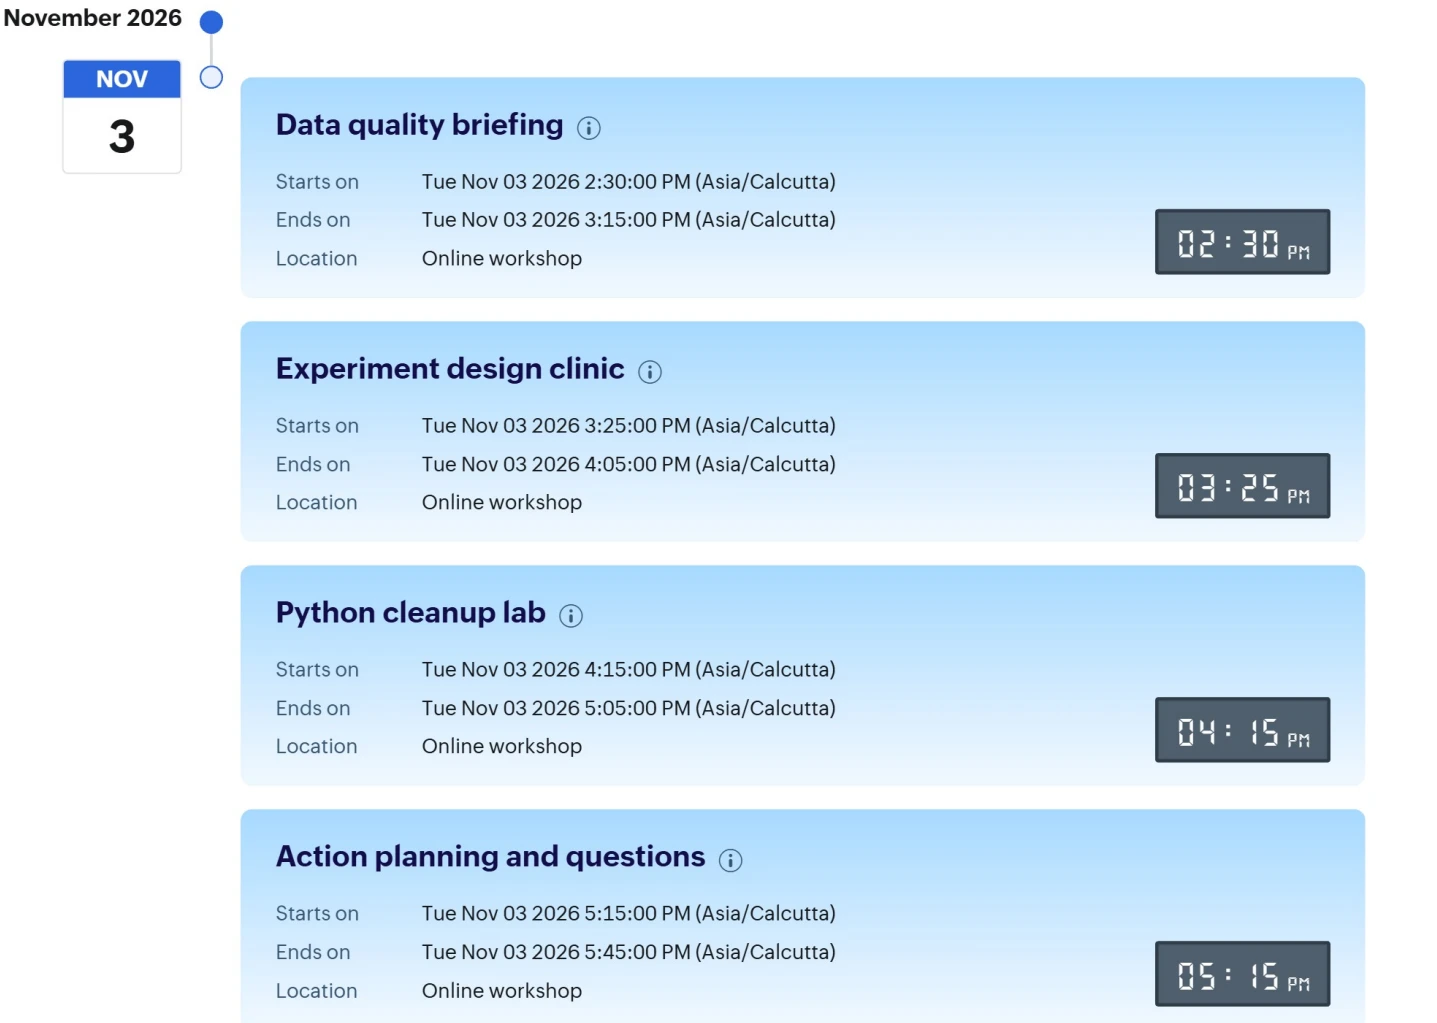Open info icon beside Data quality briefing
This screenshot has height=1023, width=1437.
click(x=589, y=128)
